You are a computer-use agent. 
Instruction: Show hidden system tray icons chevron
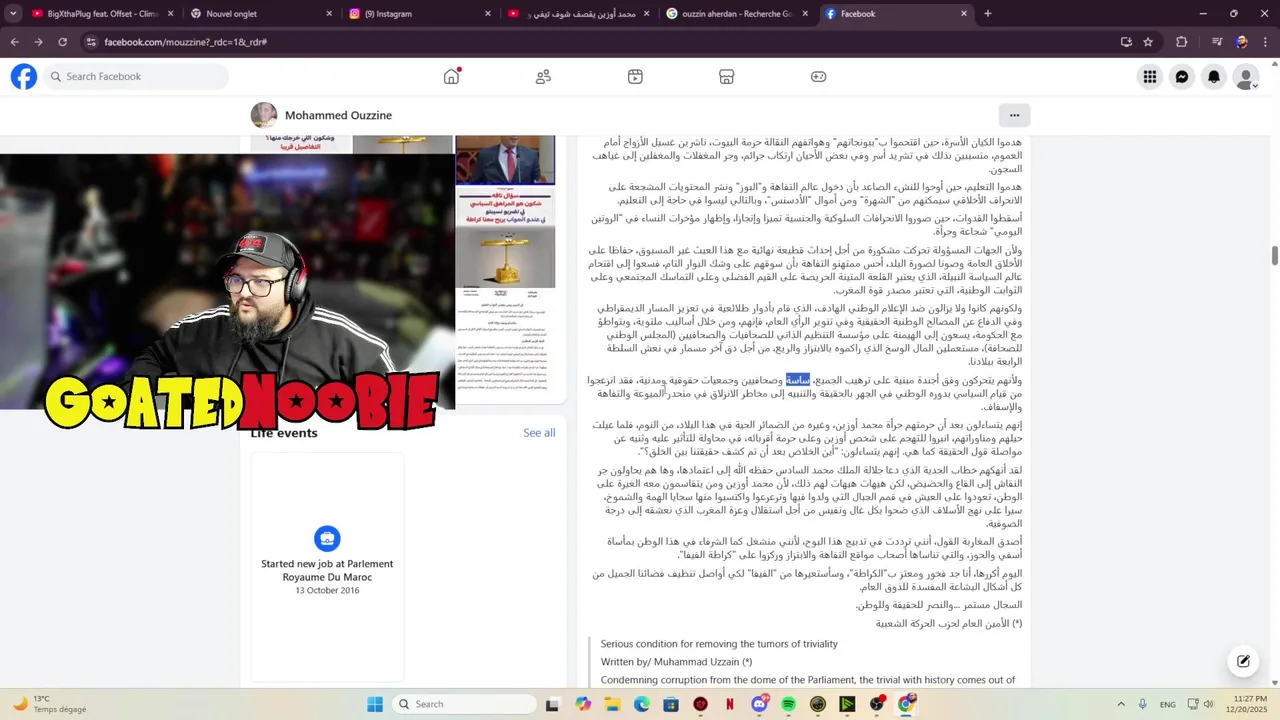(x=1121, y=704)
